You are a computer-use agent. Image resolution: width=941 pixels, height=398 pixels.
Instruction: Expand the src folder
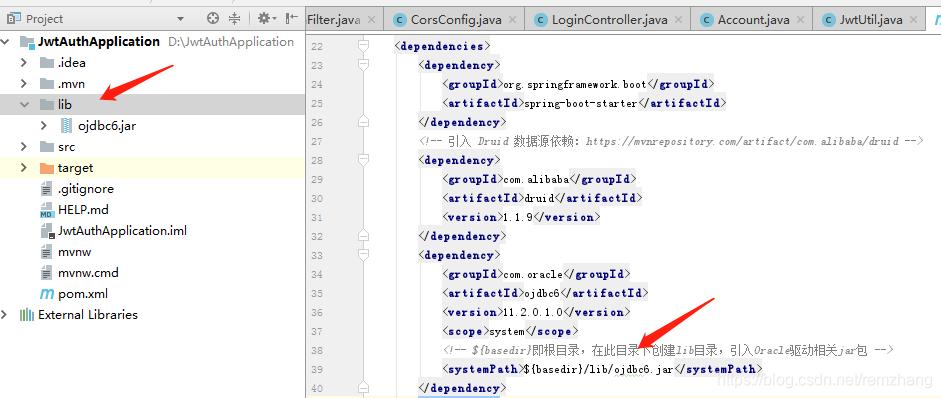click(x=24, y=146)
